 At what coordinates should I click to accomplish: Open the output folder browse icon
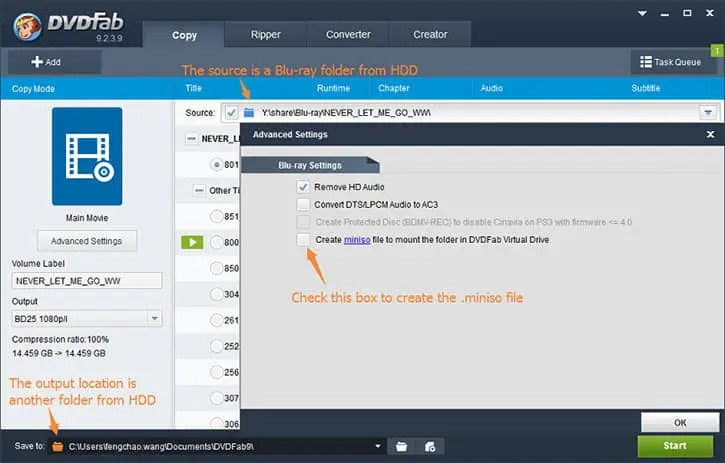coord(401,446)
